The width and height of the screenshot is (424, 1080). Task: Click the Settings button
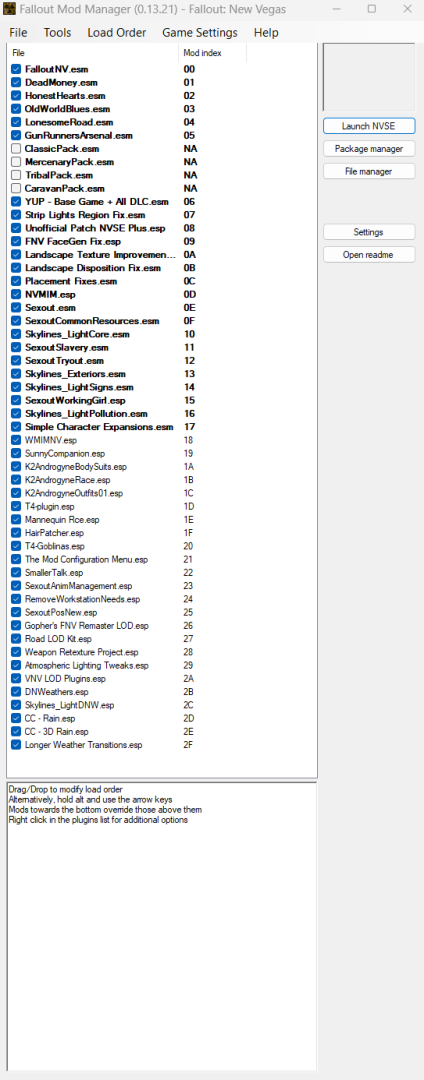click(369, 232)
